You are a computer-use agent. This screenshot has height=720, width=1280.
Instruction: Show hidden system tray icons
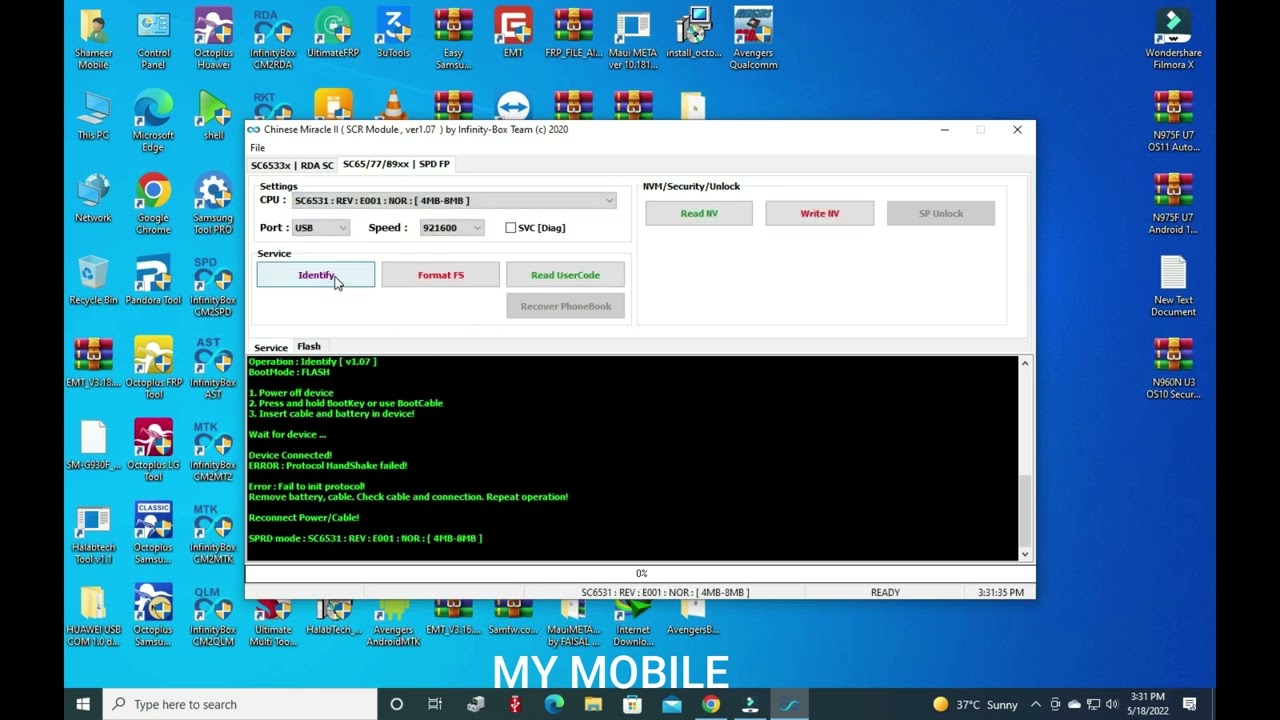click(1036, 704)
